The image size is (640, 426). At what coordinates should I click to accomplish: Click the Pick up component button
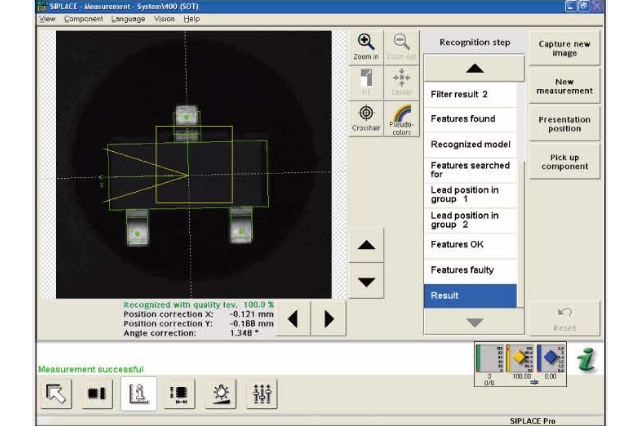565,161
